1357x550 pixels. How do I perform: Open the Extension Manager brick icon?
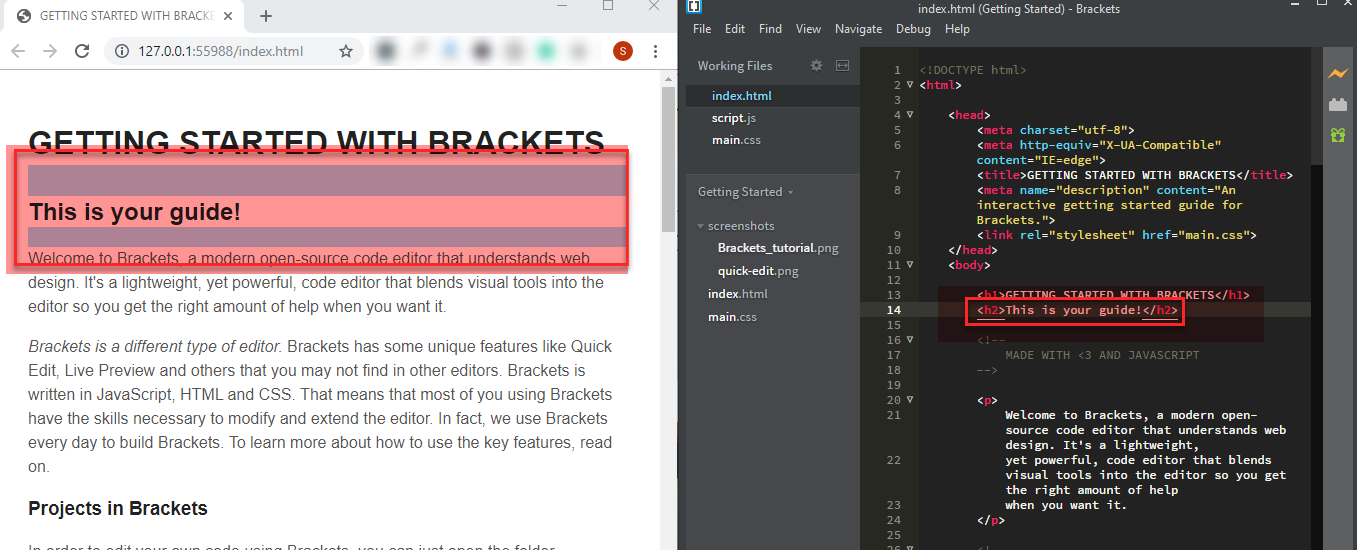pos(1337,104)
